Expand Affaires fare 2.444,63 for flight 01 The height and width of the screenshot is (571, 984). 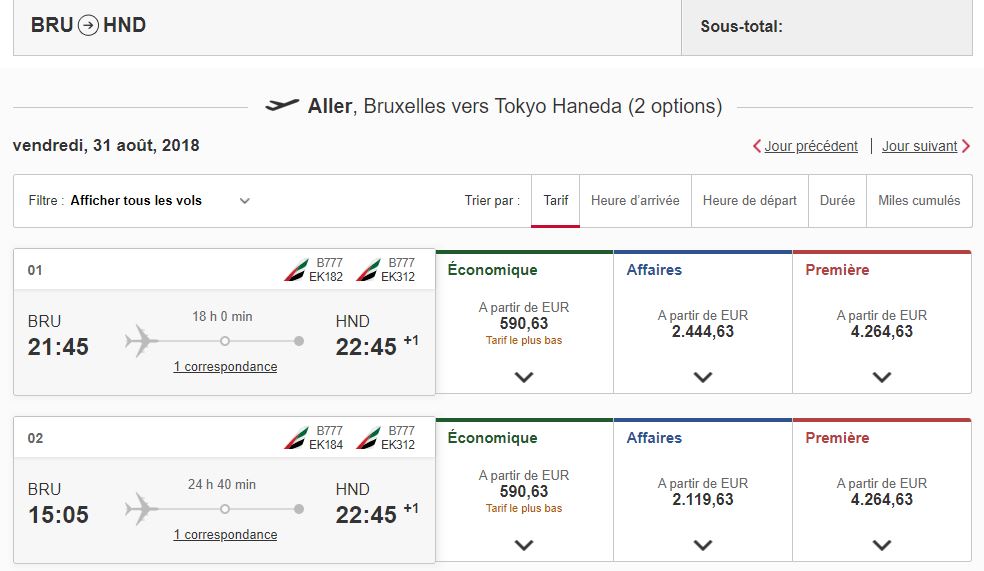[x=703, y=377]
